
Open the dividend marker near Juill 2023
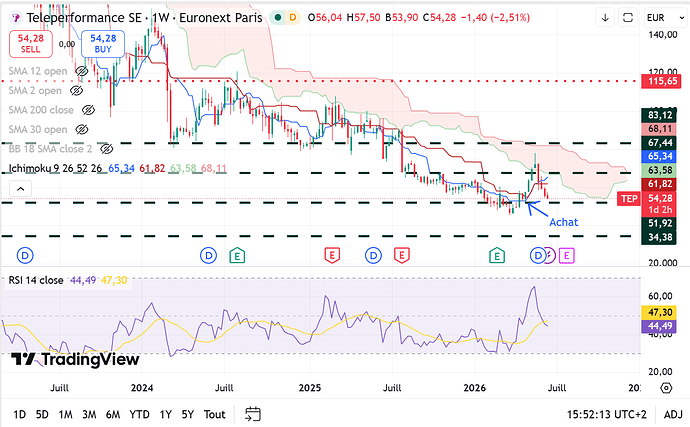25,255
